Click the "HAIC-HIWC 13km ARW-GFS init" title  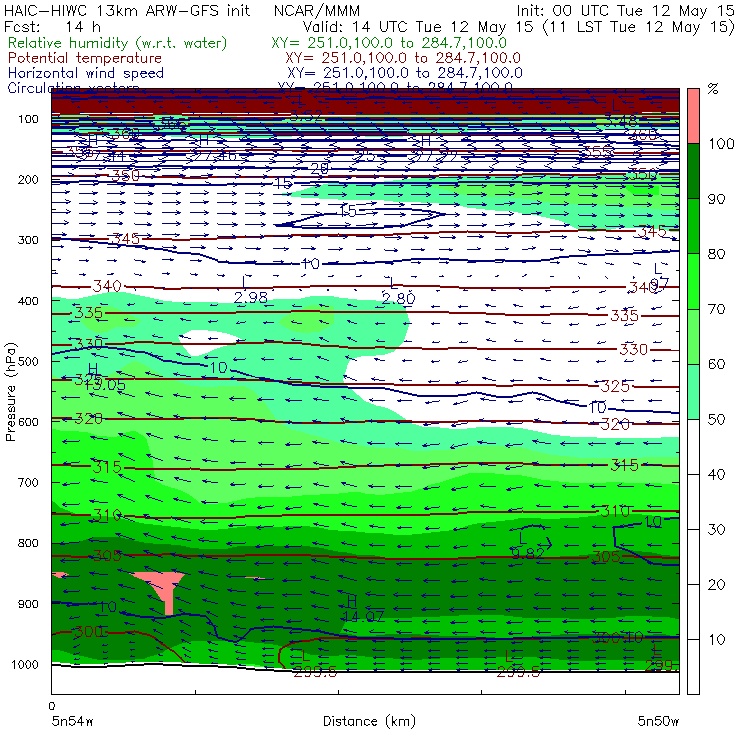127,10
